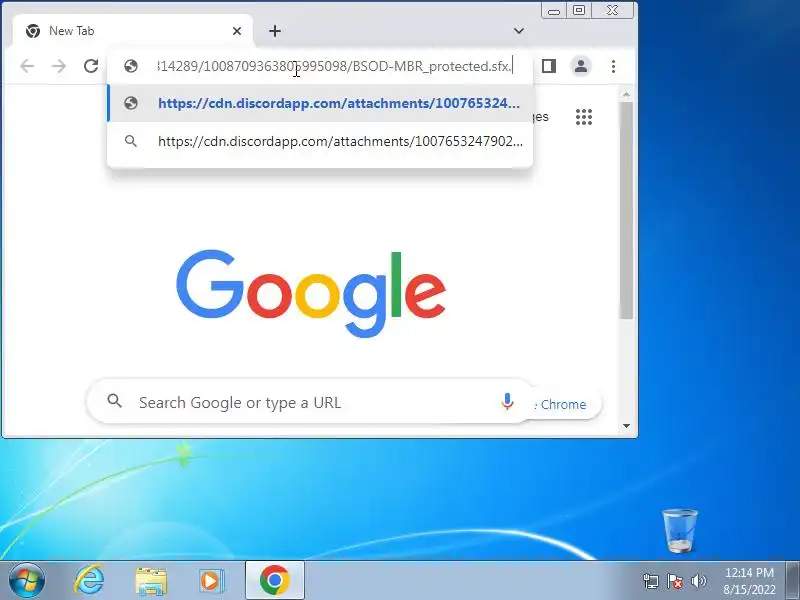Open the network tray icon
Image resolution: width=800 pixels, height=600 pixels.
[651, 581]
